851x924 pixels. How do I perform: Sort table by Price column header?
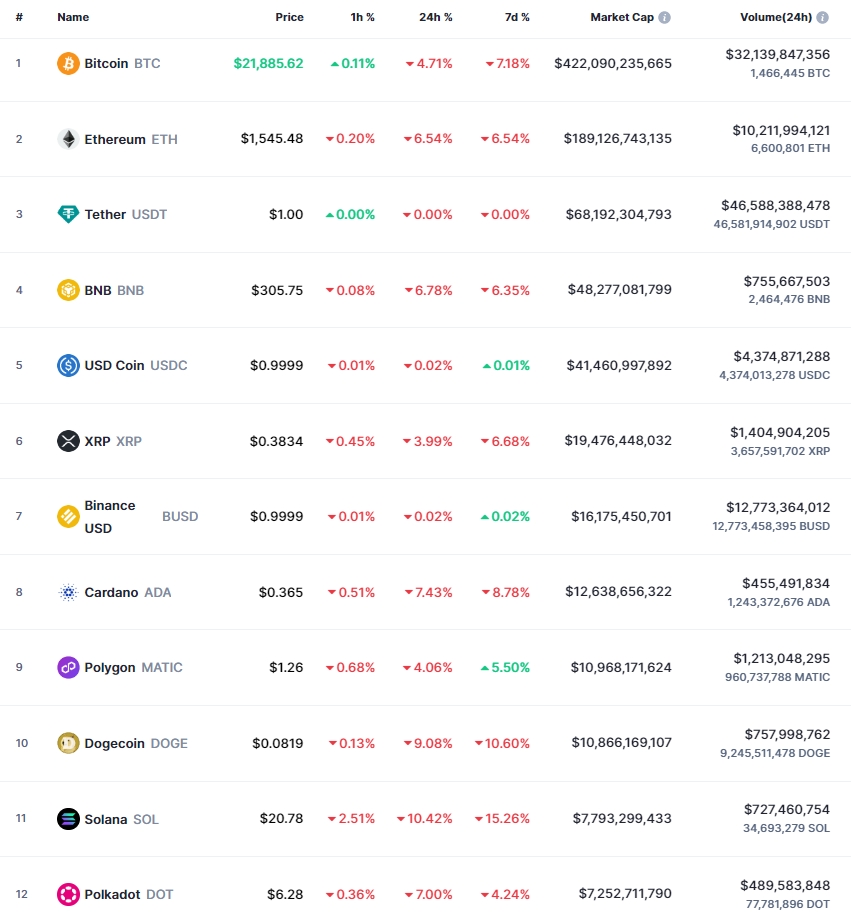pyautogui.click(x=289, y=17)
